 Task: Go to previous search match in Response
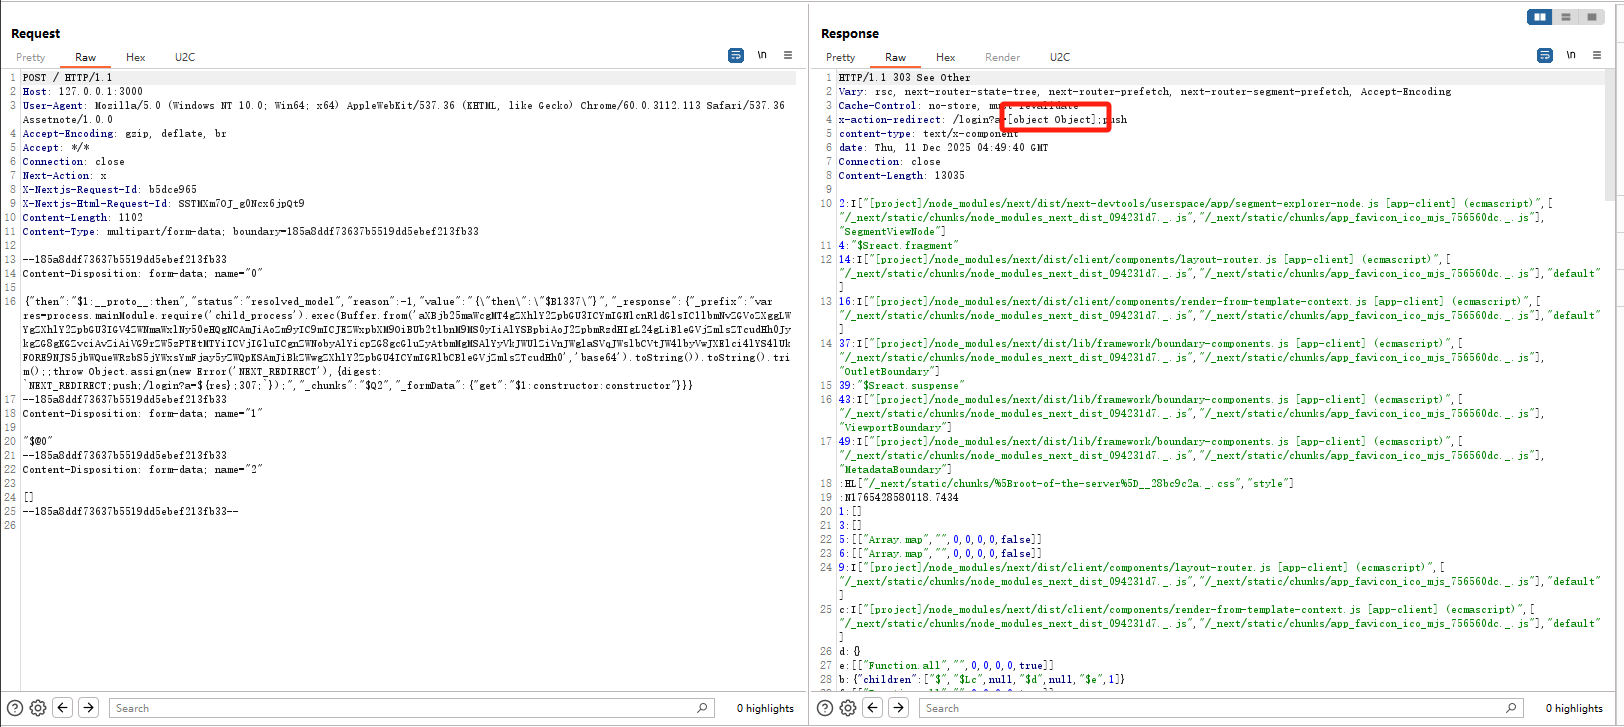click(873, 708)
